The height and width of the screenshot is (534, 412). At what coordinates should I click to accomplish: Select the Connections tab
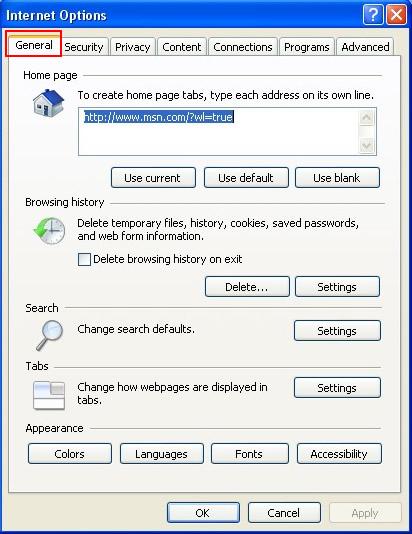243,47
